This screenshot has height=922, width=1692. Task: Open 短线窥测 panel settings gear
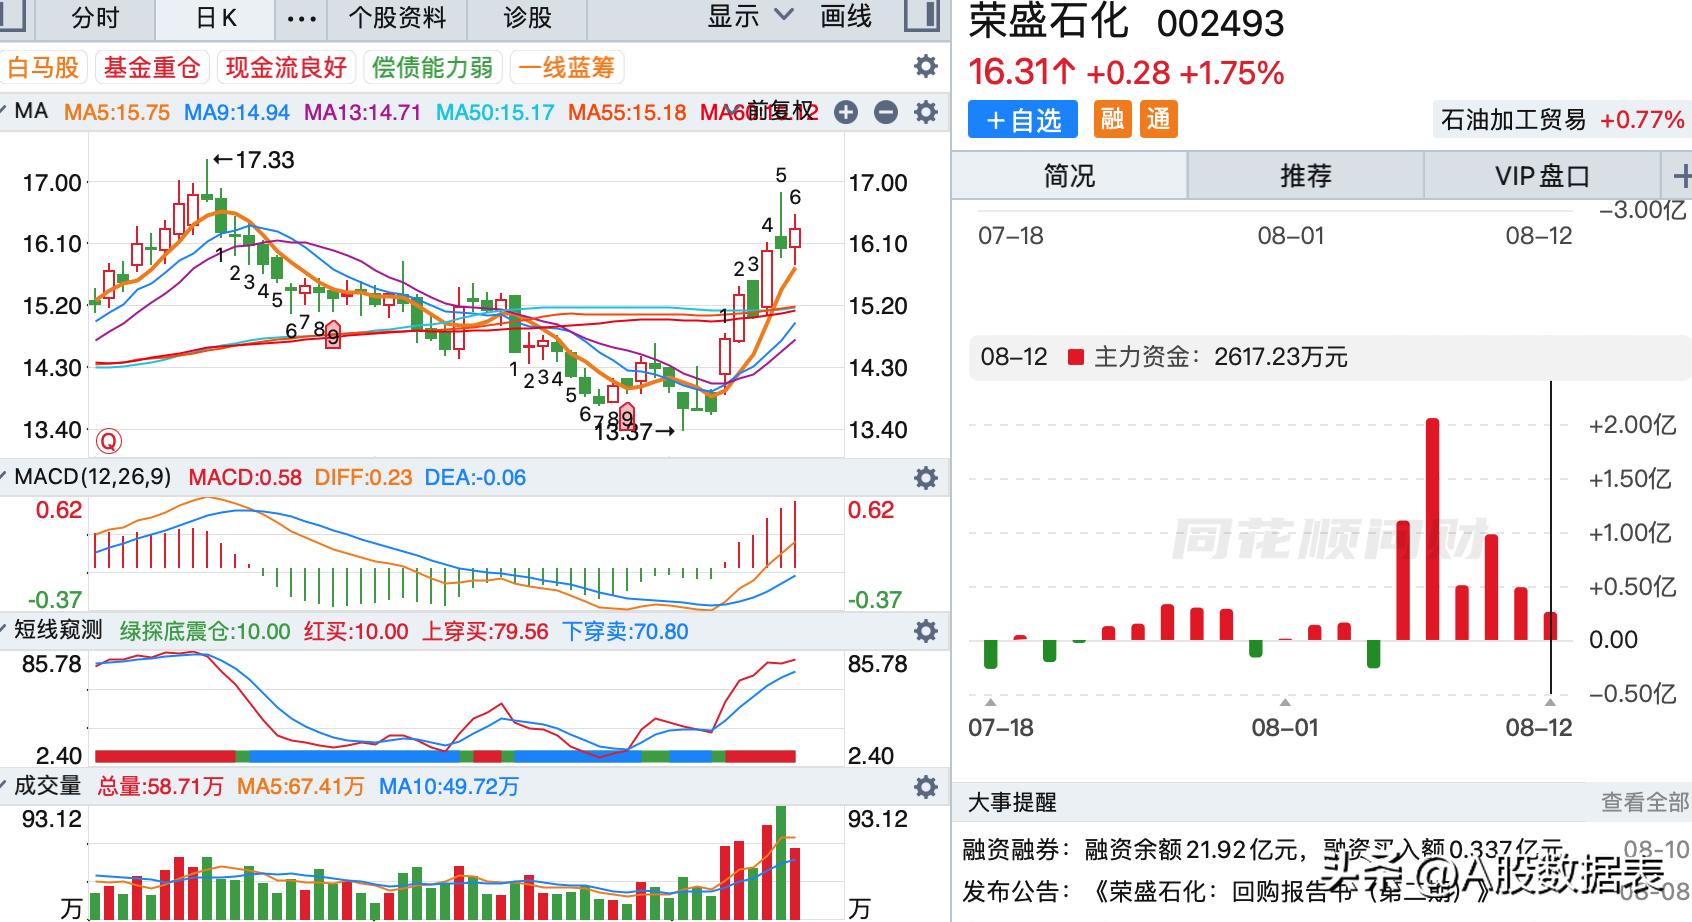click(x=926, y=631)
